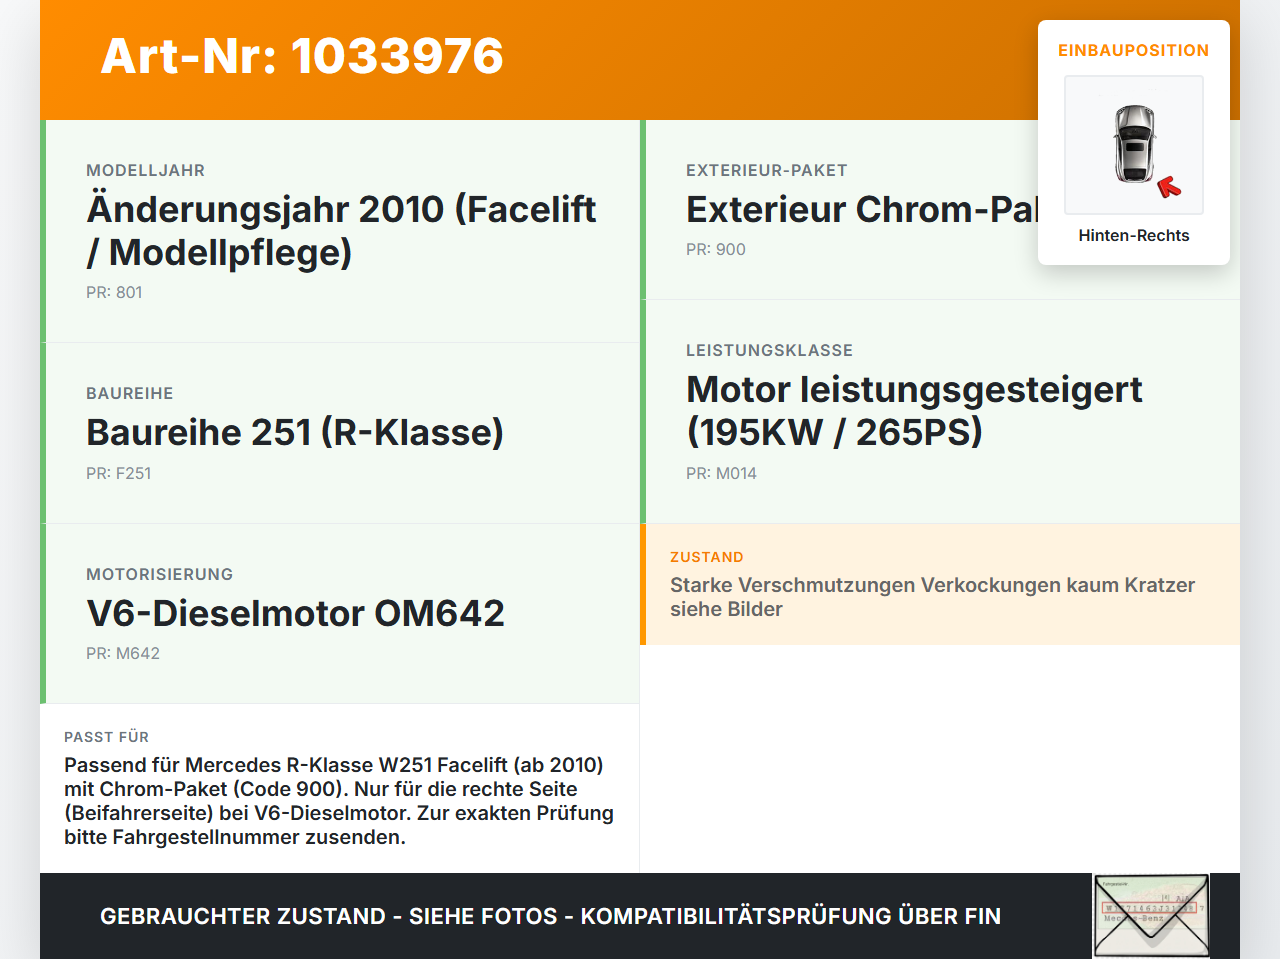This screenshot has width=1280, height=959.
Task: Click the 'PASST FÜR' label
Action: click(107, 737)
